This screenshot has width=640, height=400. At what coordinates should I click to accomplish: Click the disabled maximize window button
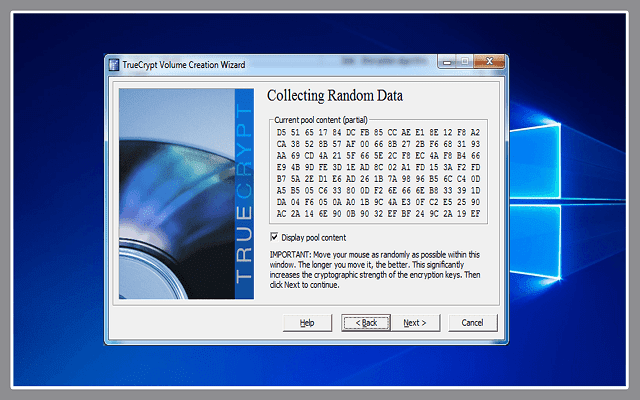[x=465, y=62]
